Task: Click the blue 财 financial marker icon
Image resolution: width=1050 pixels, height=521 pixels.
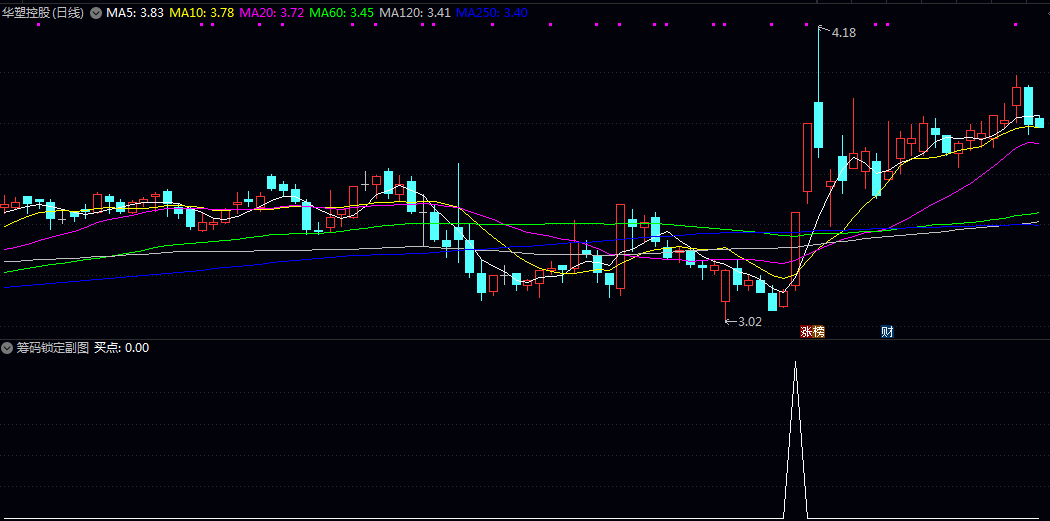Action: pyautogui.click(x=887, y=332)
